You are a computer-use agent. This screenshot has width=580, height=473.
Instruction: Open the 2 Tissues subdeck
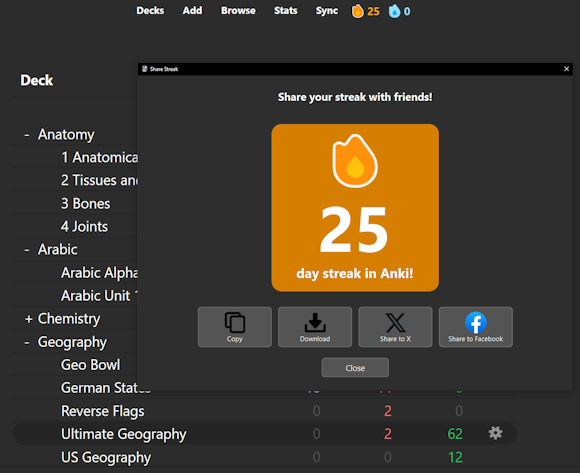click(99, 180)
